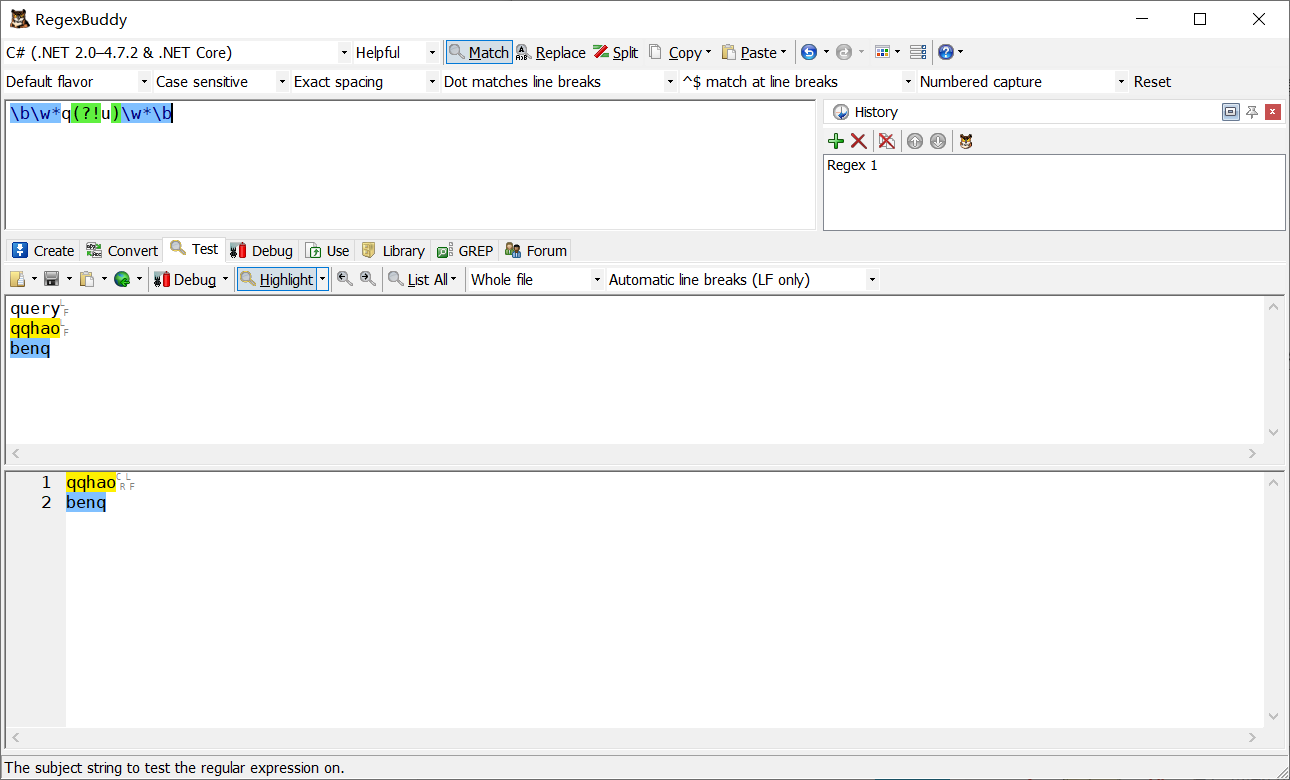Click the results pane's vertical scrollbar up arrow
Image resolution: width=1290 pixels, height=780 pixels.
(x=1273, y=482)
